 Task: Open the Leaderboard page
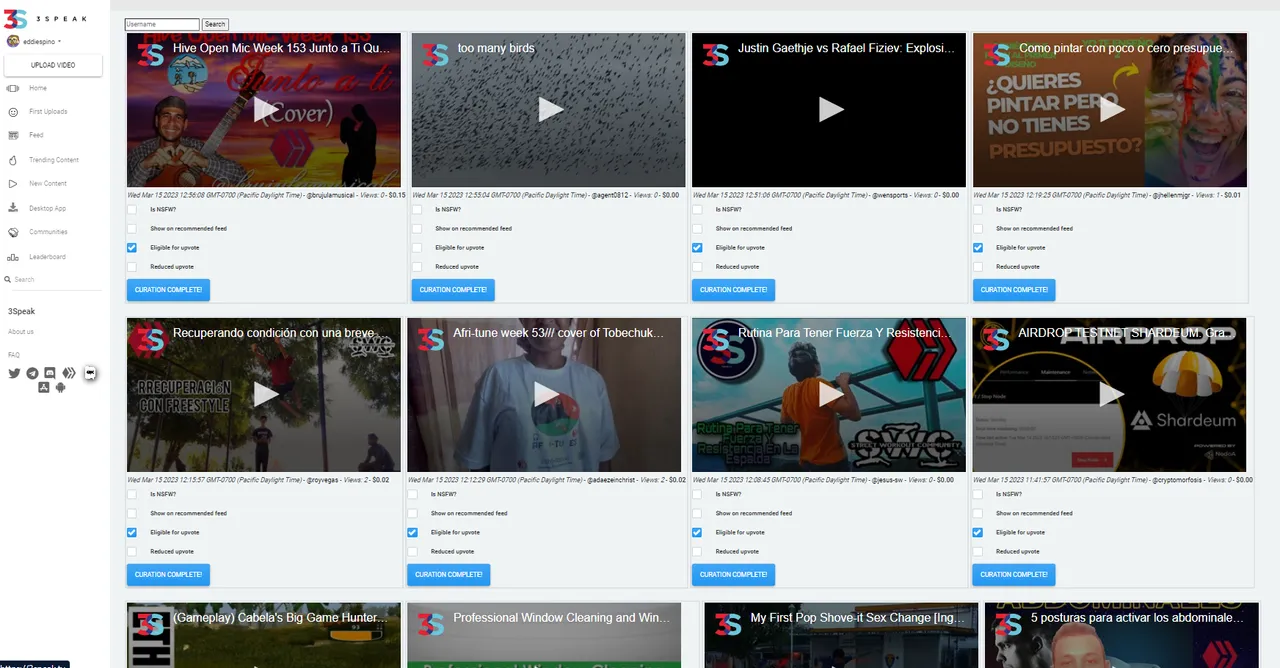47,257
